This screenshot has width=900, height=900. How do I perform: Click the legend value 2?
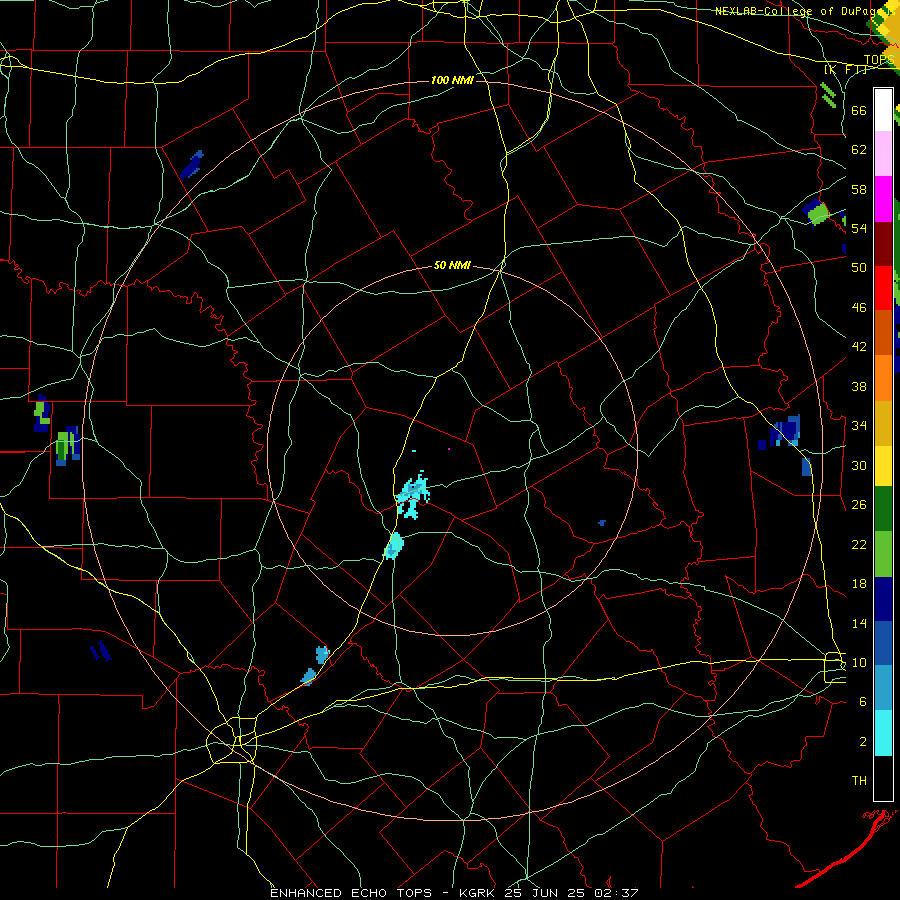click(x=863, y=742)
